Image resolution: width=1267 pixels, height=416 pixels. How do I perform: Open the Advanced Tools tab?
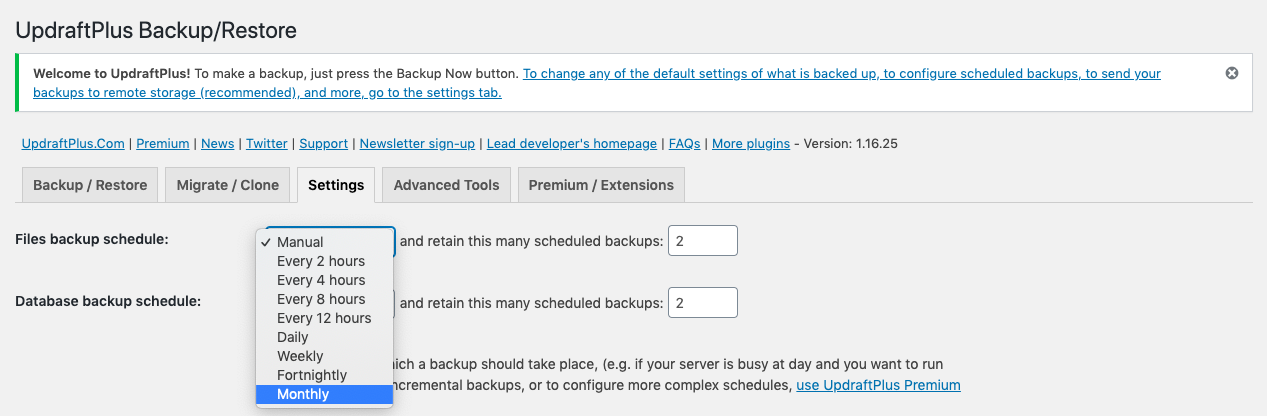[446, 185]
